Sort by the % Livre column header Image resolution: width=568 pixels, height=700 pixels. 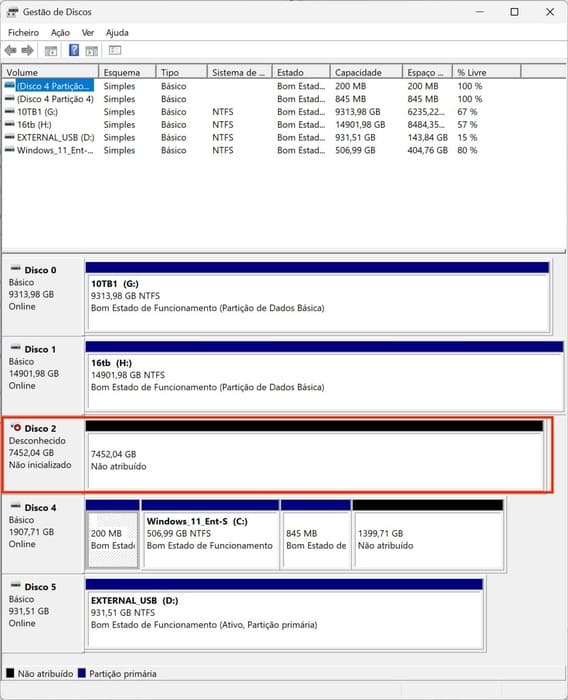tap(487, 72)
